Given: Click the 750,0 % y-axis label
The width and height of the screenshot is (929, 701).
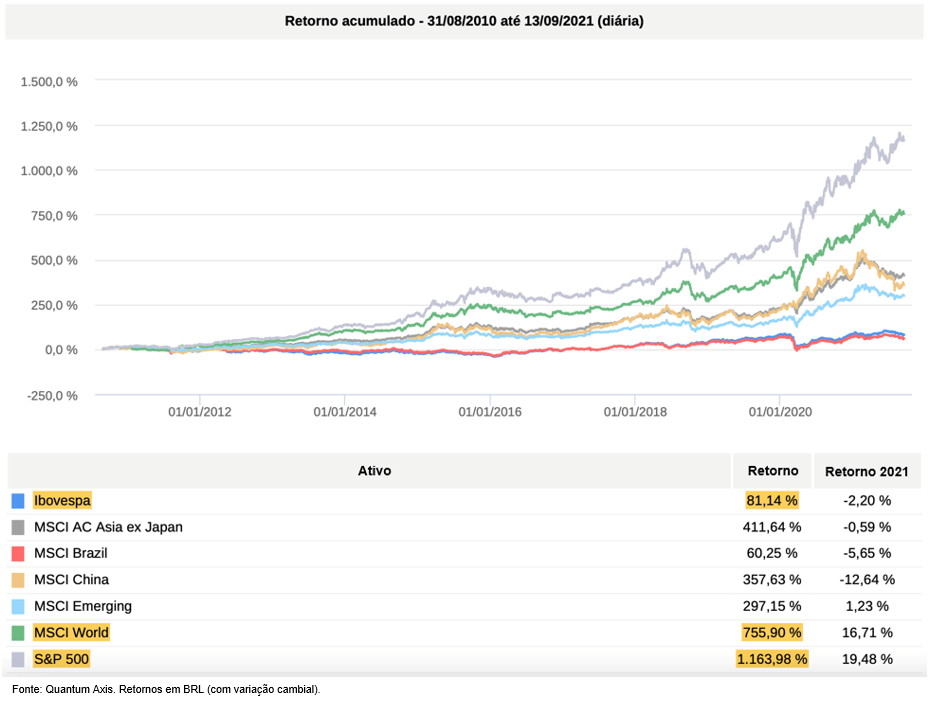Looking at the screenshot, I should [55, 216].
